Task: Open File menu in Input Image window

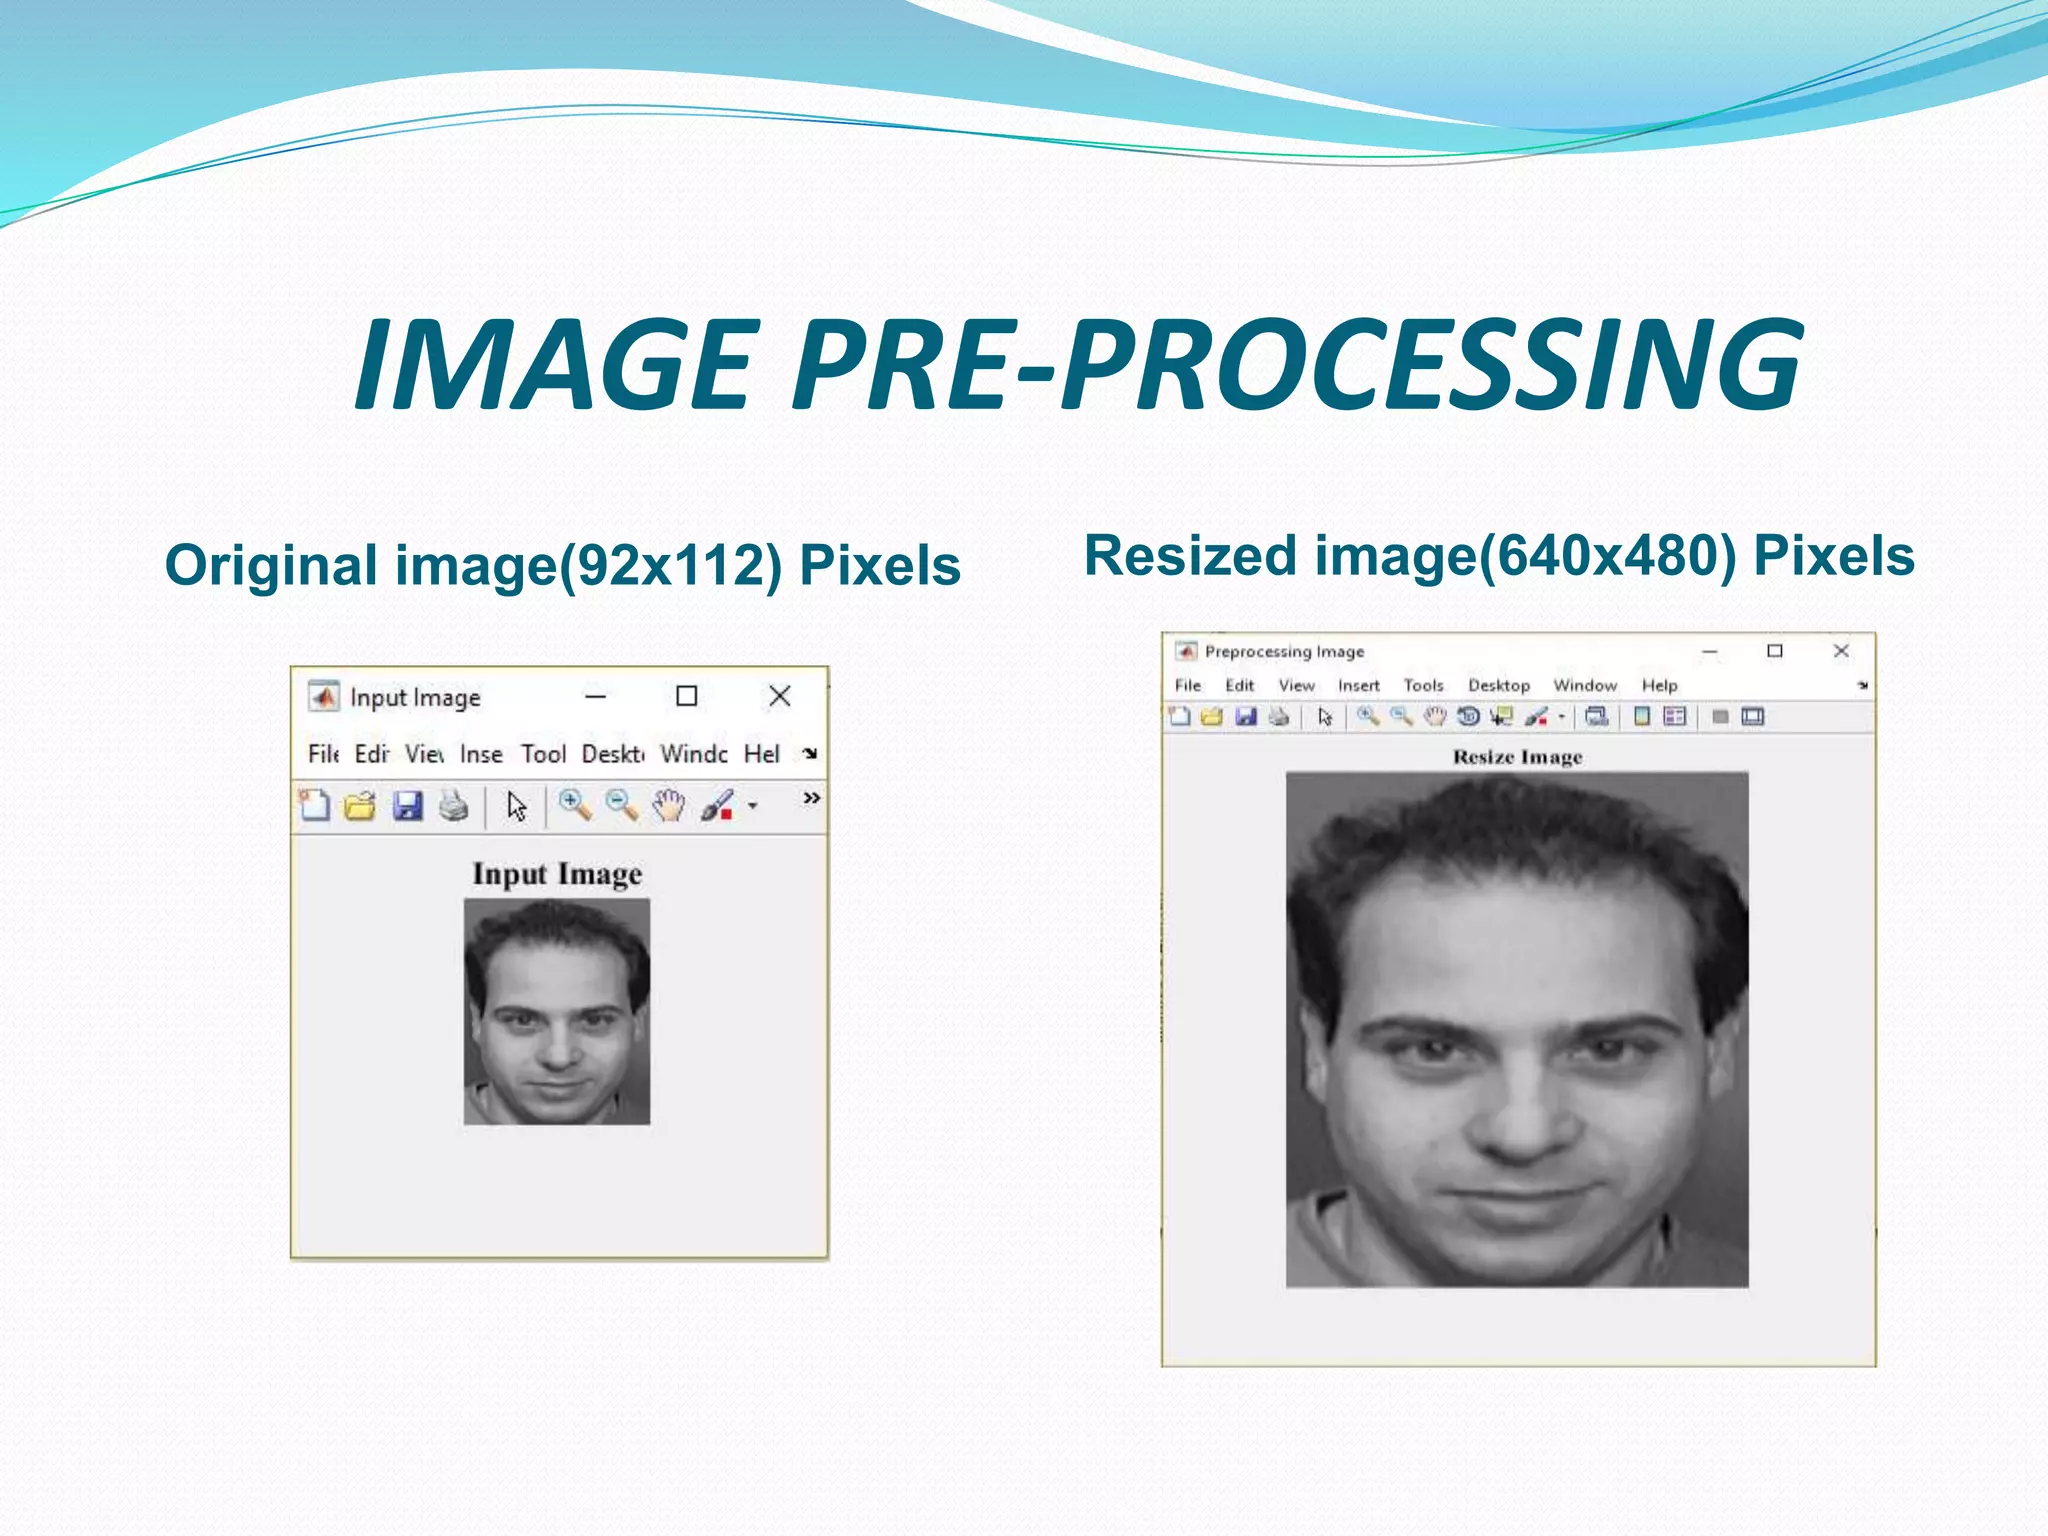Action: coord(323,753)
